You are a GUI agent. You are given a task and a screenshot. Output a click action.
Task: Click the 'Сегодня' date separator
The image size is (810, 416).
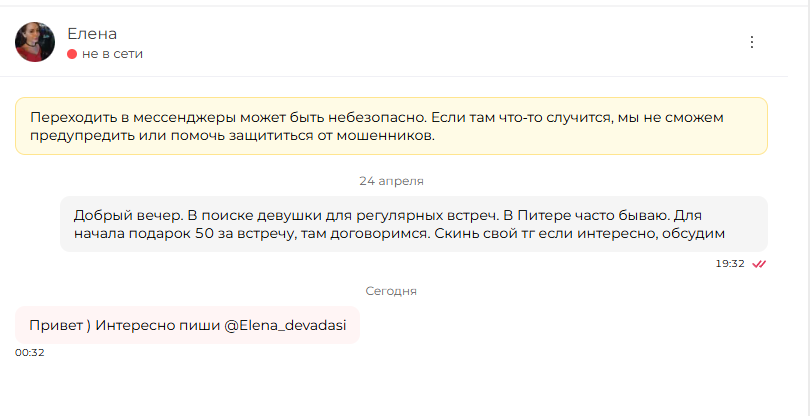click(x=391, y=291)
